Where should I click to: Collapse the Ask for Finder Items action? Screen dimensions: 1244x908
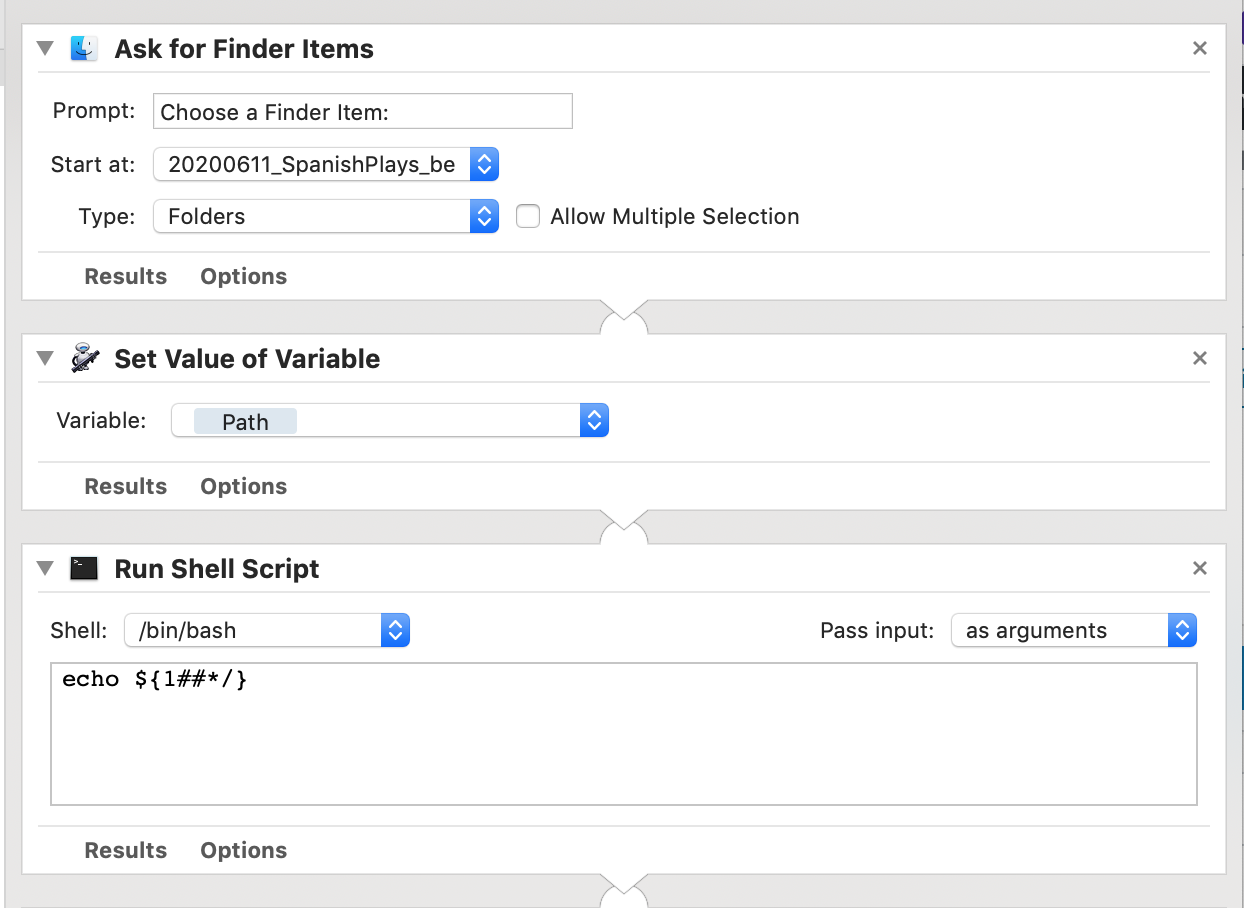pos(44,49)
